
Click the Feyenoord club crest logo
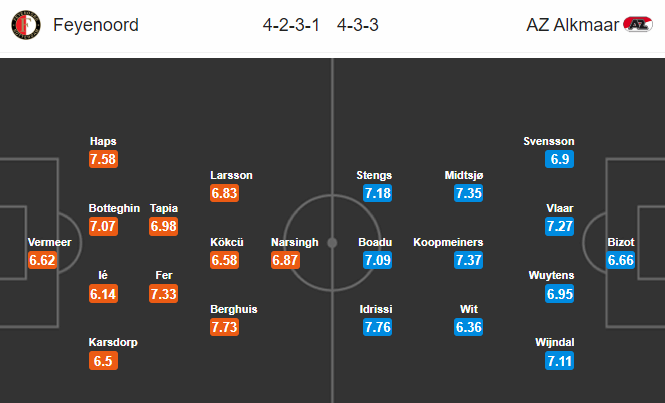click(x=26, y=25)
